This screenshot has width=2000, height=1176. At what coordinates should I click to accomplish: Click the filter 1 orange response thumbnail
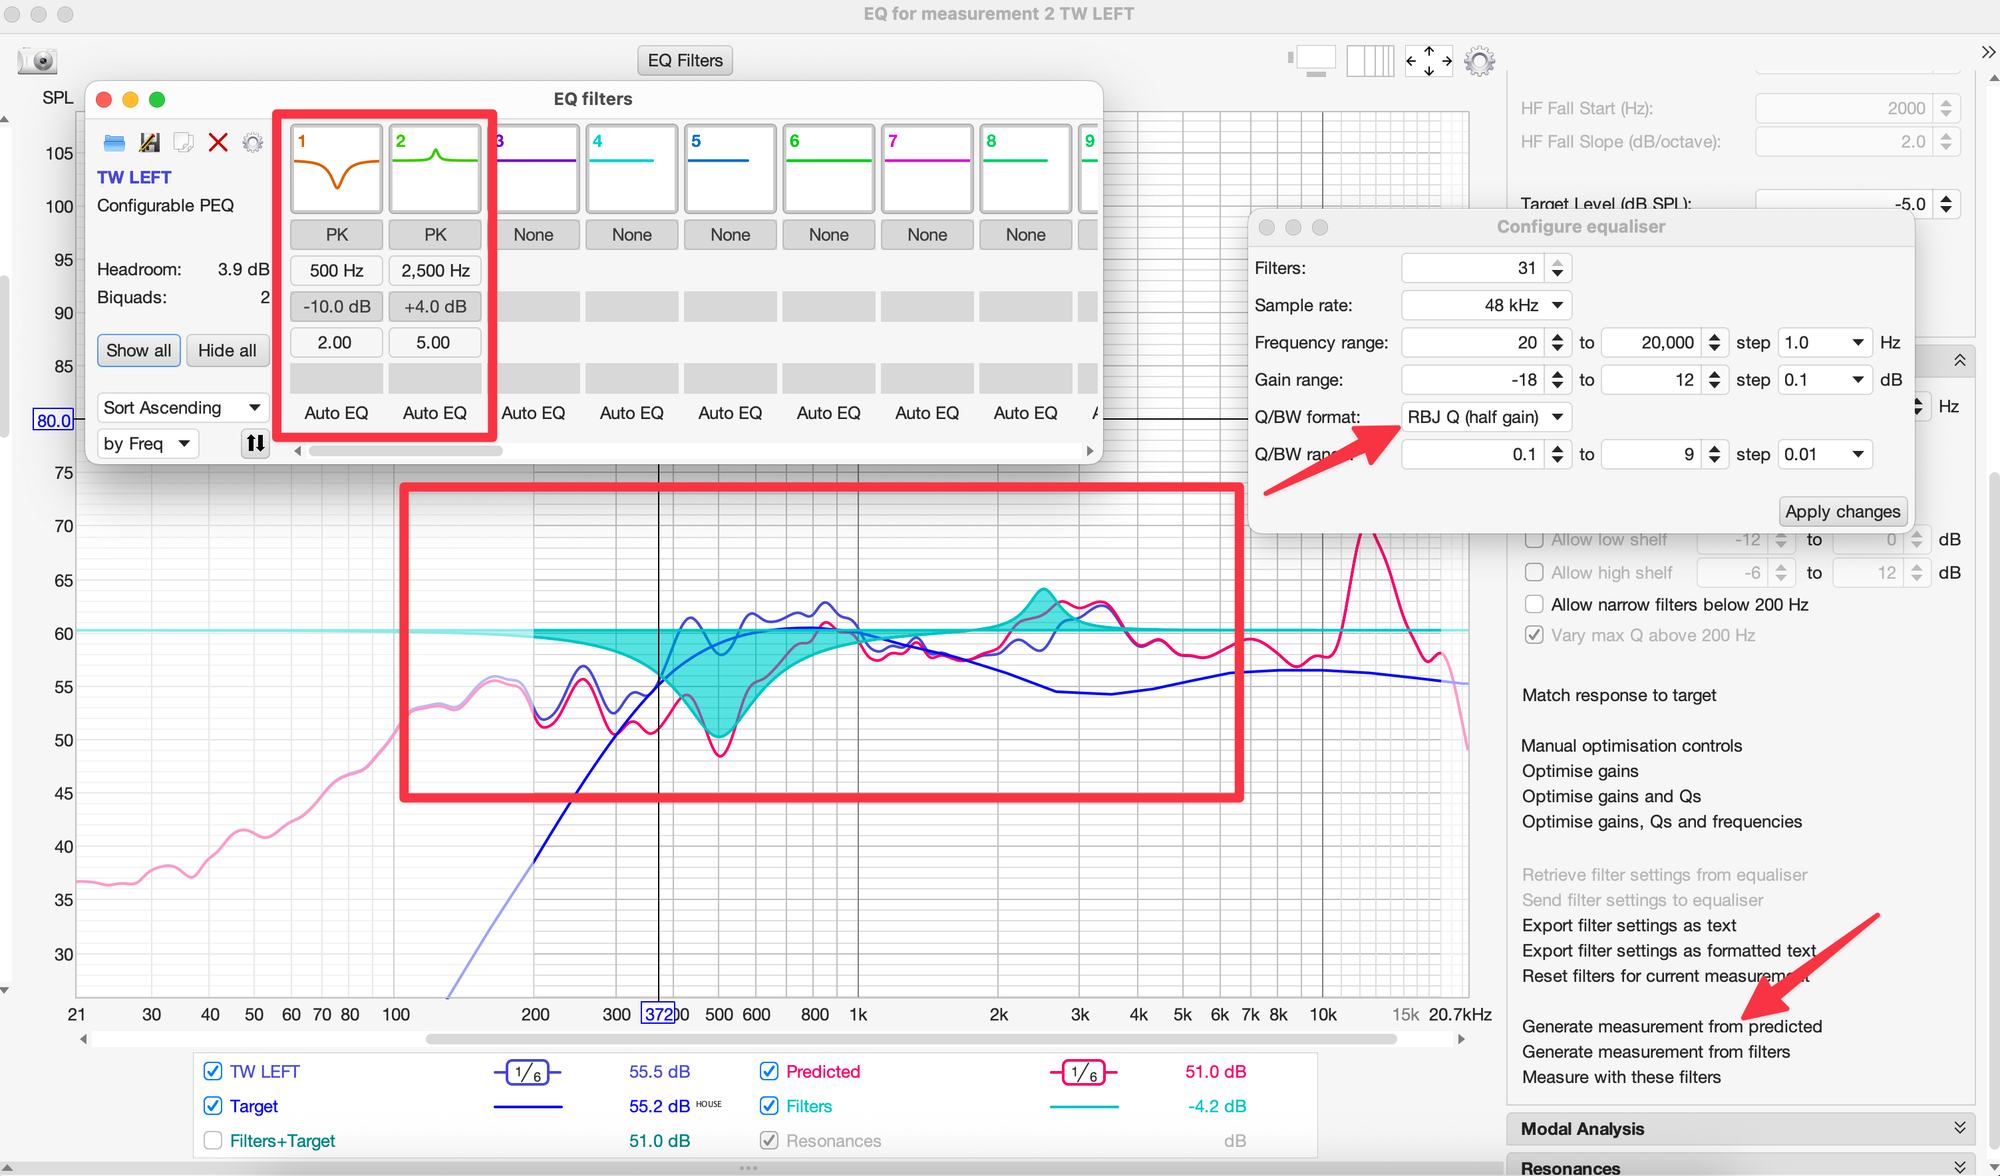coord(336,168)
